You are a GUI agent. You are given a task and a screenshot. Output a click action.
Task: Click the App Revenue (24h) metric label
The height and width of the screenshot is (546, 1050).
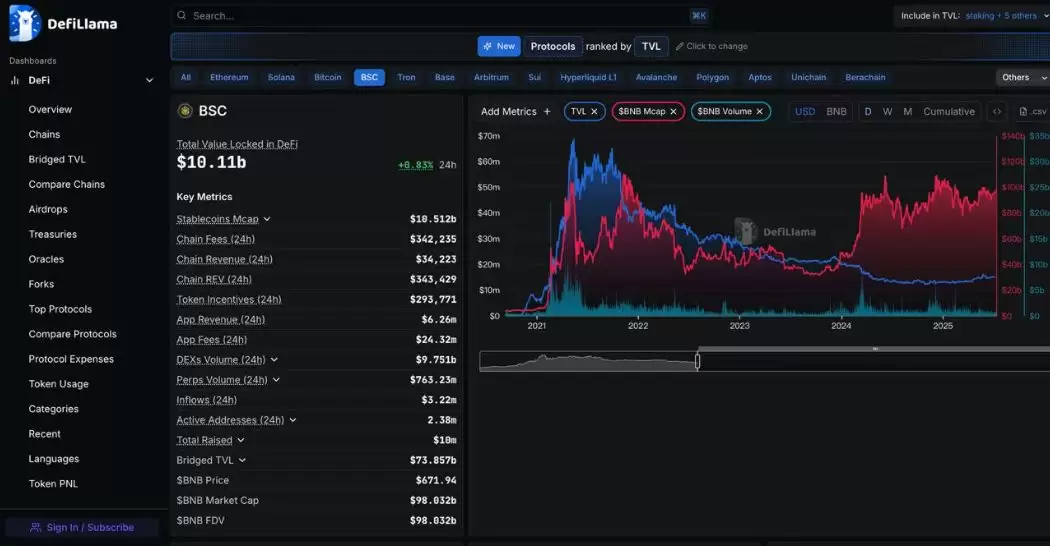pos(221,320)
